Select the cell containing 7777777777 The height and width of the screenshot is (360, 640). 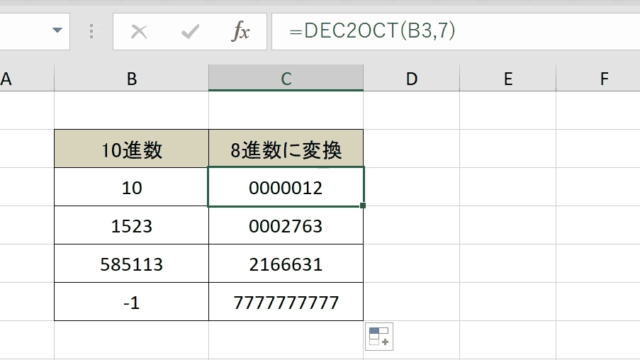coord(286,302)
